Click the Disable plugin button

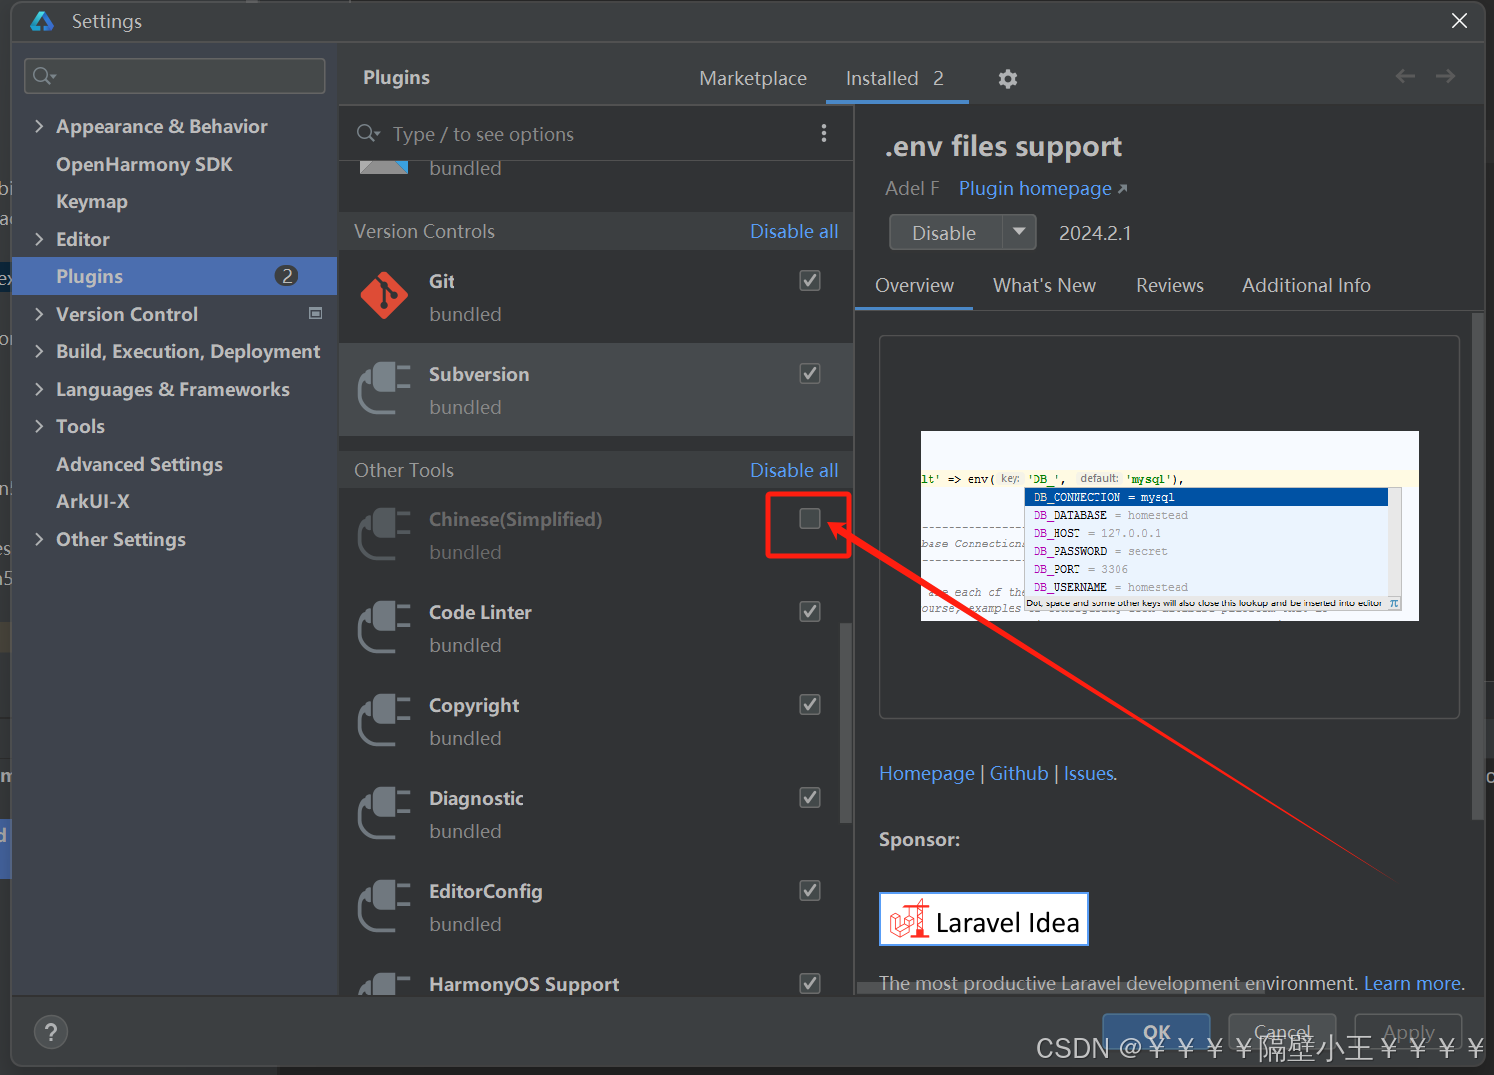click(945, 232)
